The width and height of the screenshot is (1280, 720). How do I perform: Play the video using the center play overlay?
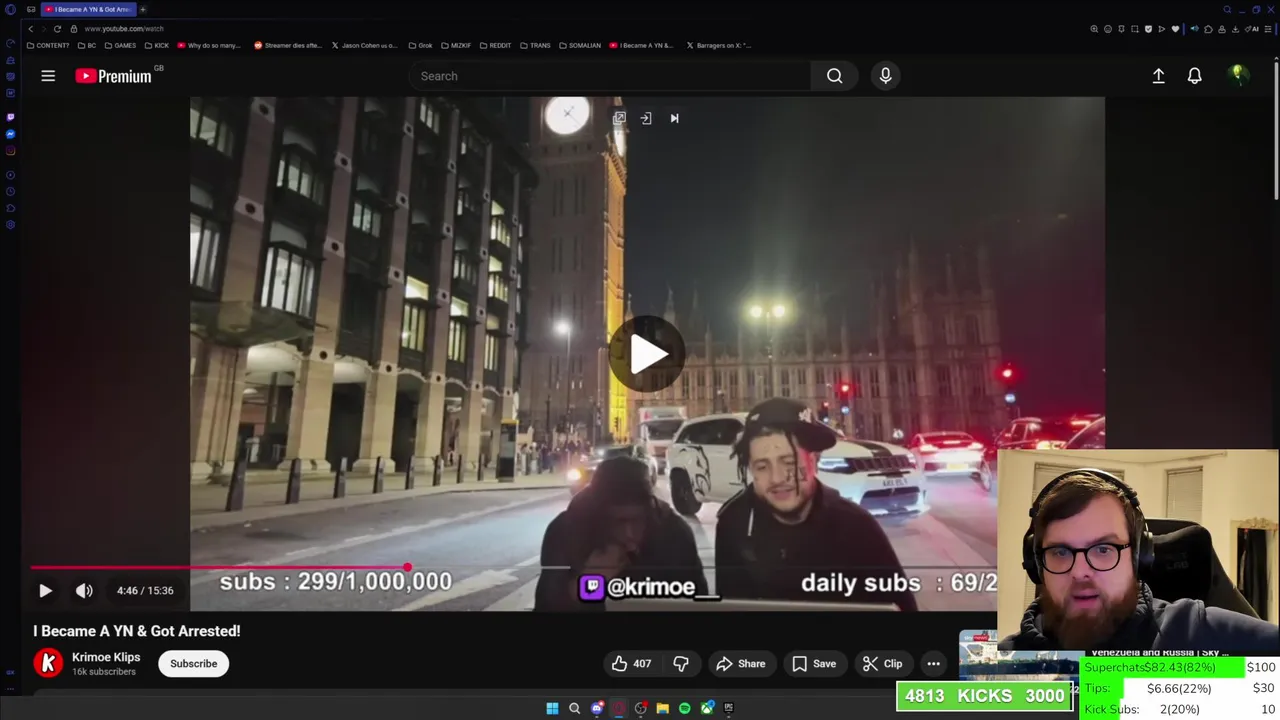click(647, 353)
